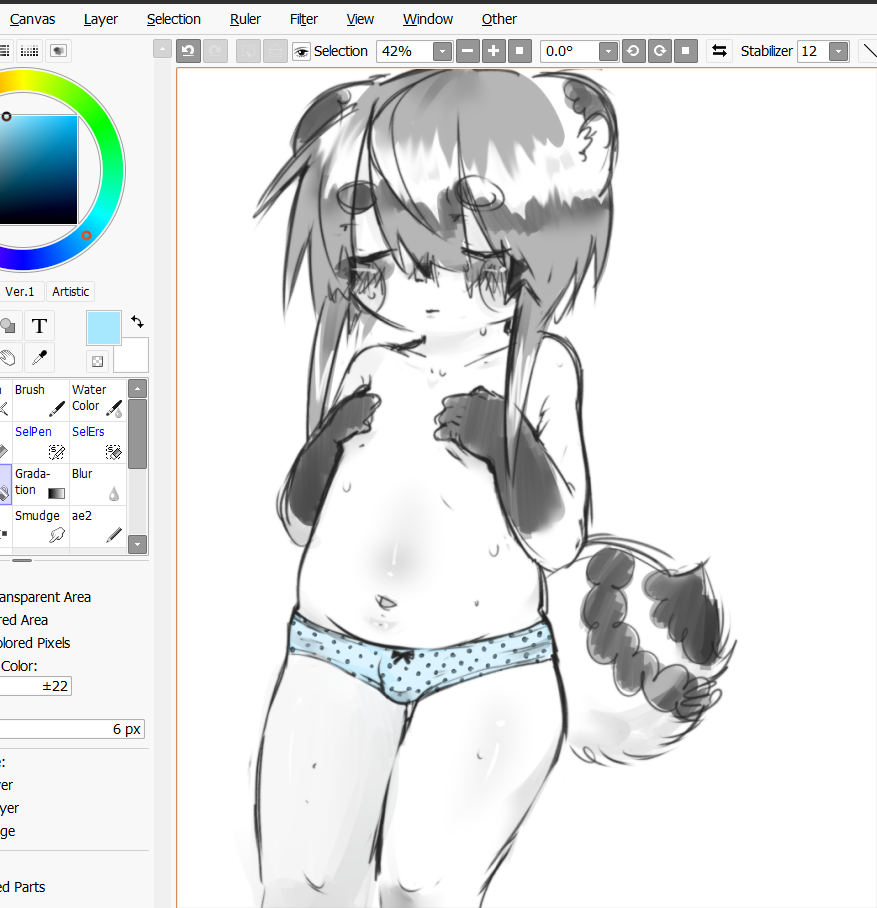Pick the Eyedropper tool
This screenshot has width=877, height=908.
pos(39,357)
